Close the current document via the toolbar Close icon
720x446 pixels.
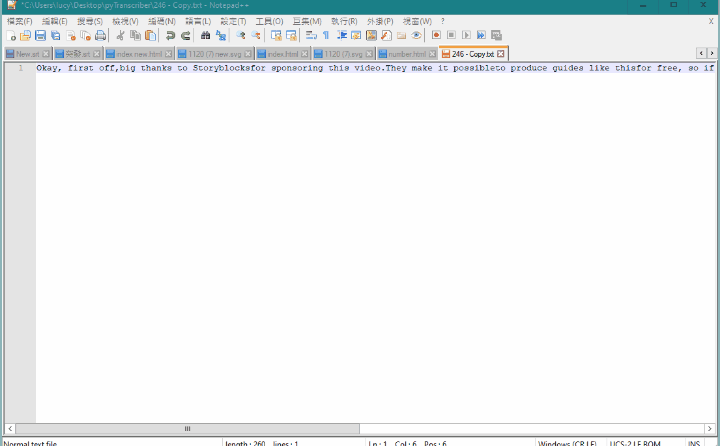pos(71,35)
